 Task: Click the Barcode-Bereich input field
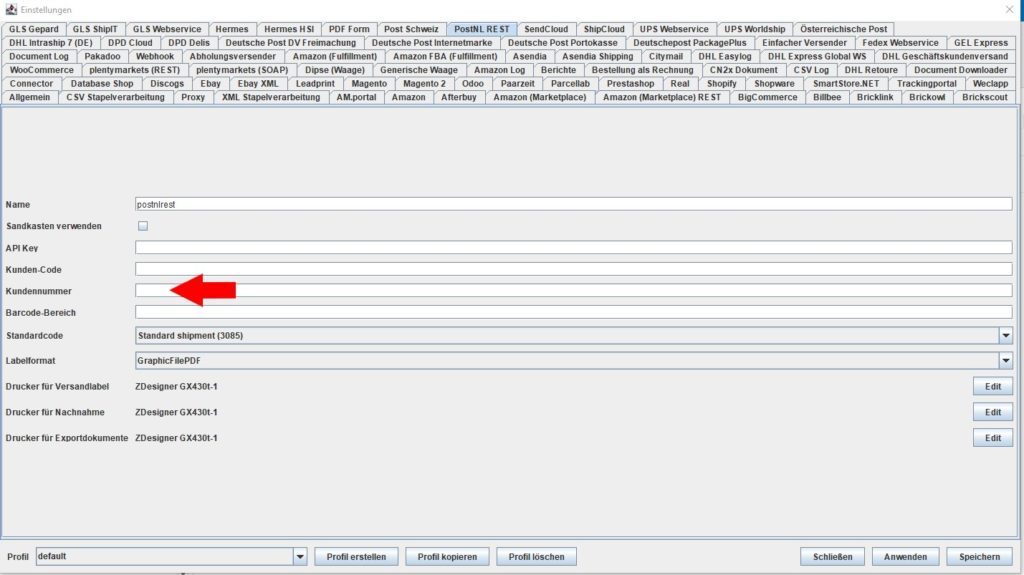(x=573, y=312)
